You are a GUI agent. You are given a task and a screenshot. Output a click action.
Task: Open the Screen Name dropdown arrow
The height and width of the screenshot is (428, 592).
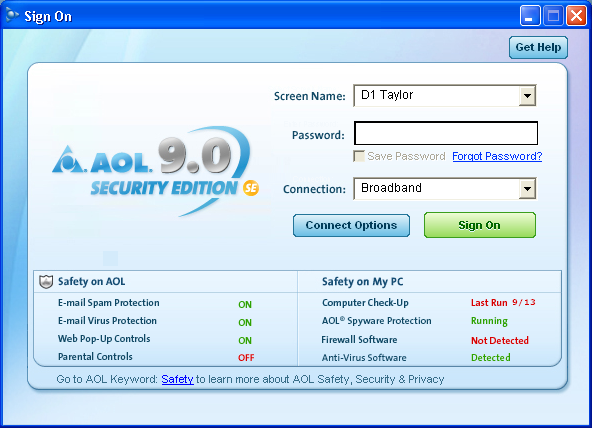click(x=527, y=95)
